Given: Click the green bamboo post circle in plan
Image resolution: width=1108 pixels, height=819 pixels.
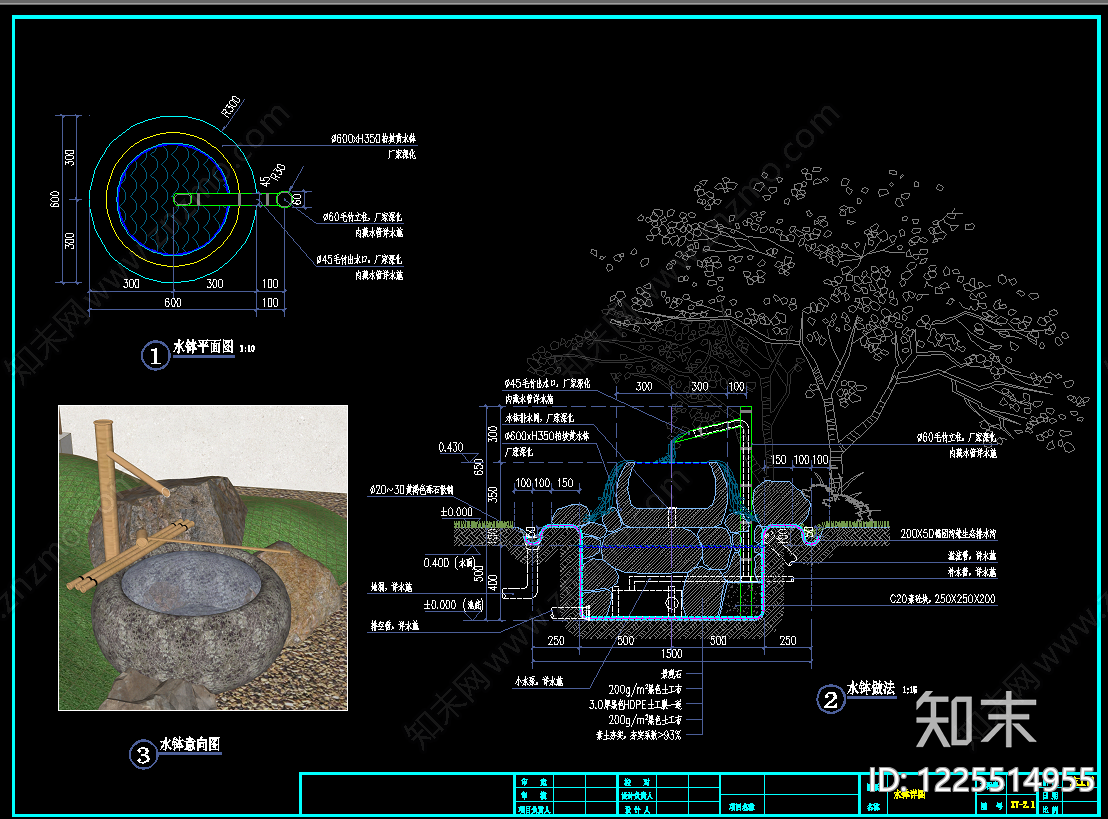Looking at the screenshot, I should [x=284, y=199].
